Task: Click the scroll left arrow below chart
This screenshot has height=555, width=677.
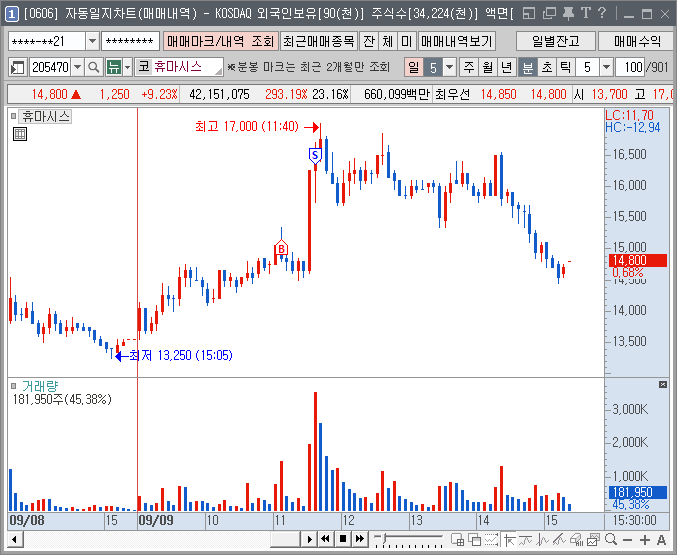Action: point(15,539)
